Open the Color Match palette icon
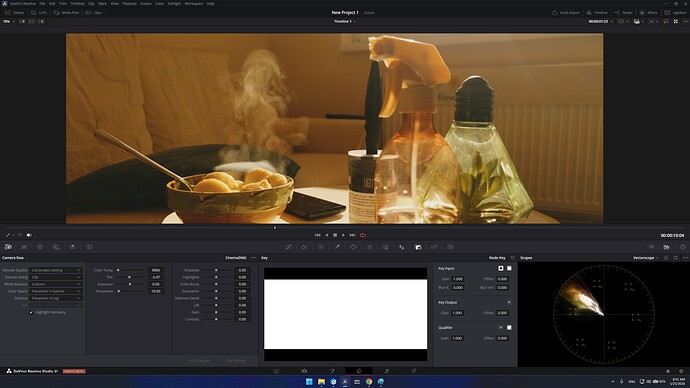This screenshot has width=690, height=388. pos(24,247)
